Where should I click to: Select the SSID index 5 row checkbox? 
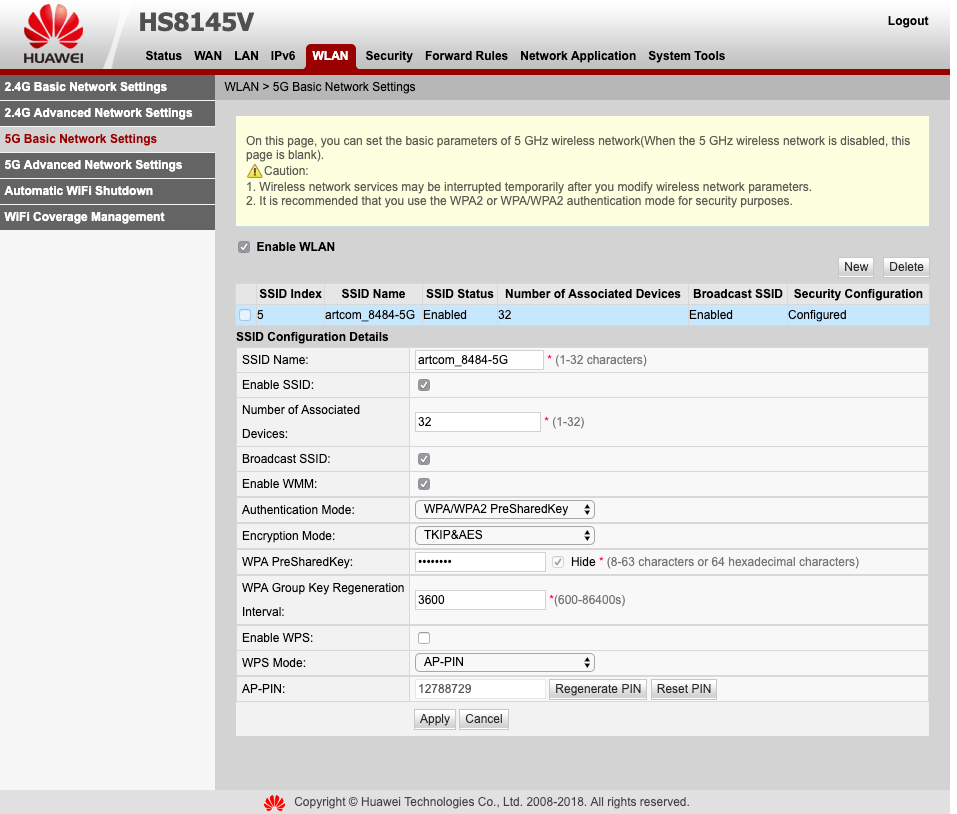pyautogui.click(x=245, y=315)
